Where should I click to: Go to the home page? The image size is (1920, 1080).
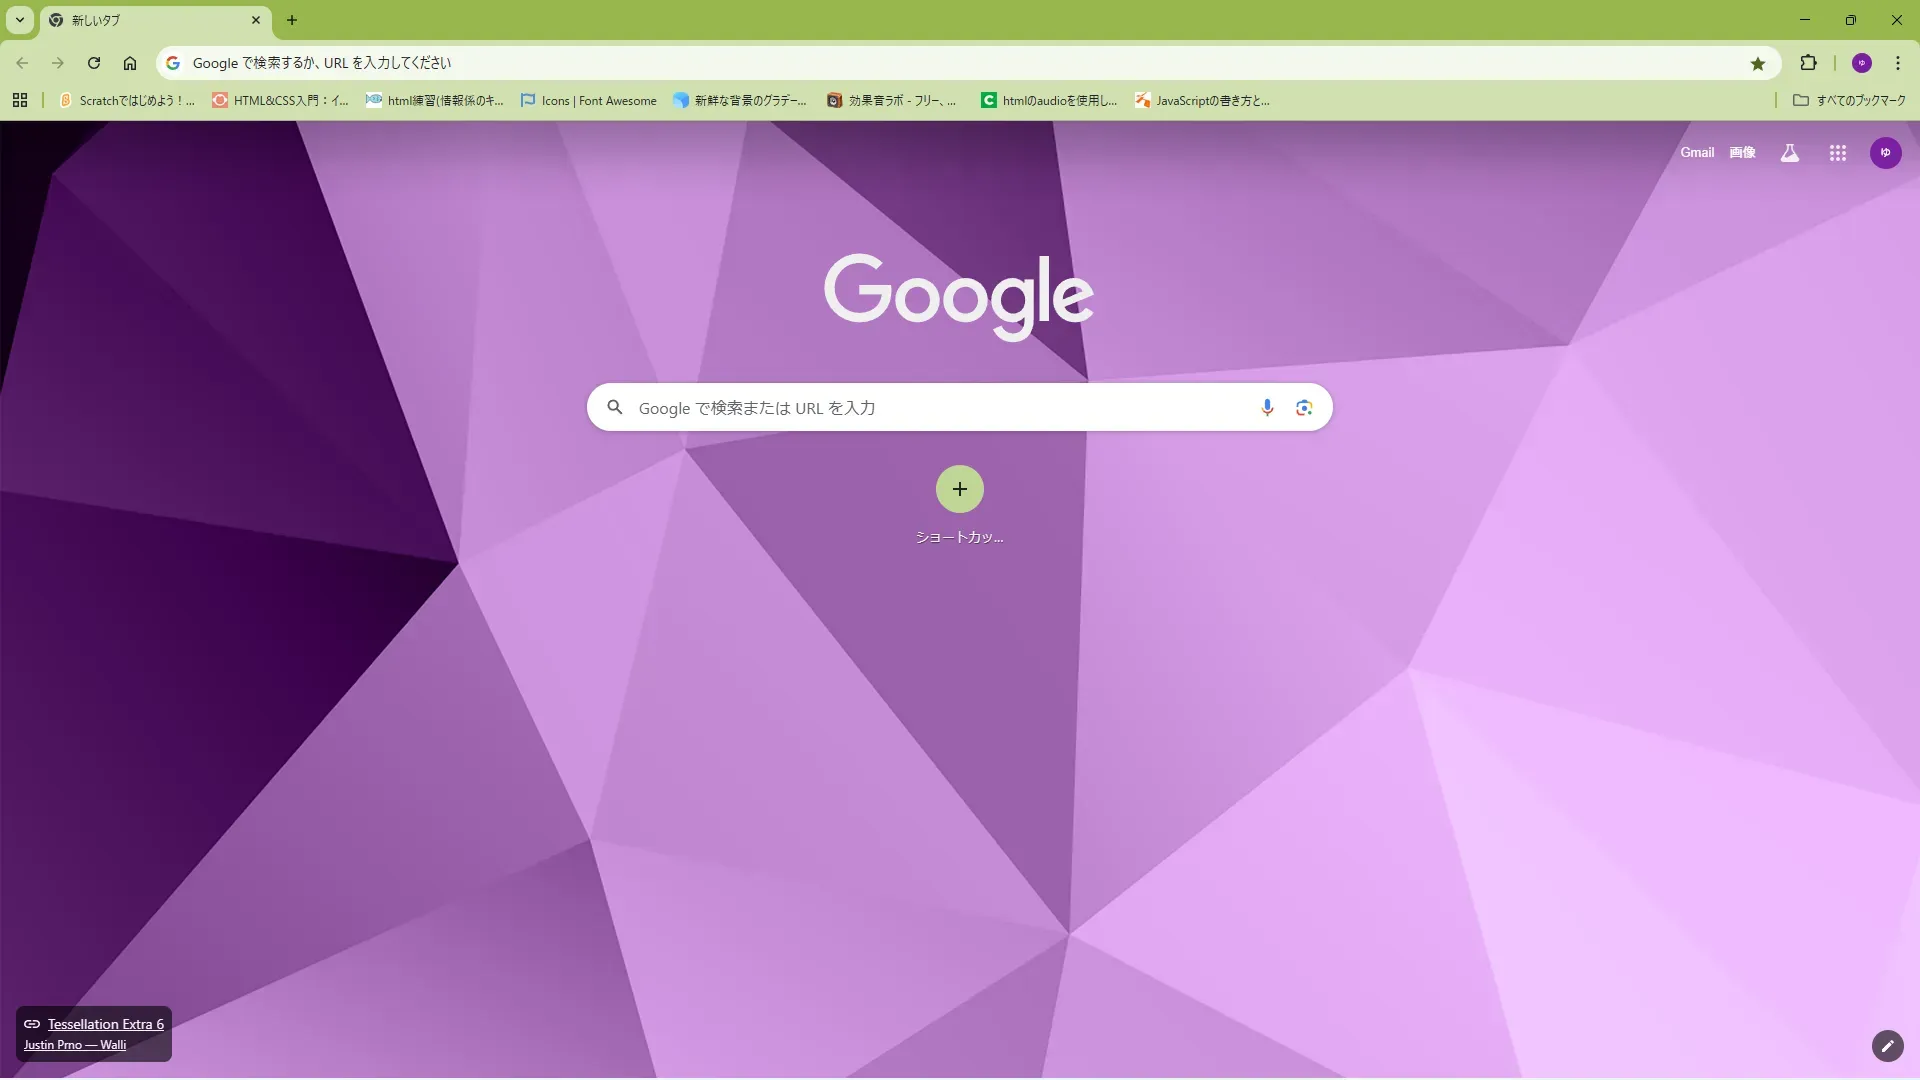click(130, 63)
